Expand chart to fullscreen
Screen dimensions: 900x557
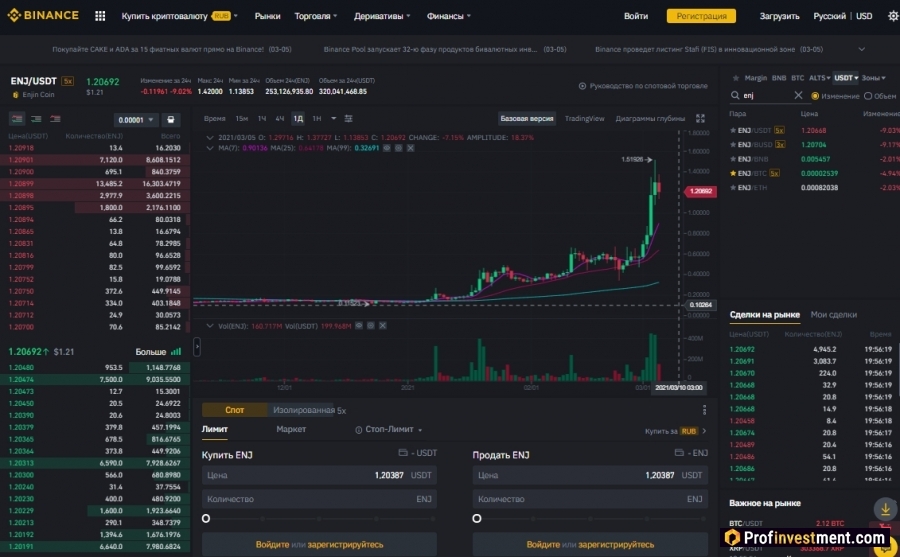click(x=700, y=118)
